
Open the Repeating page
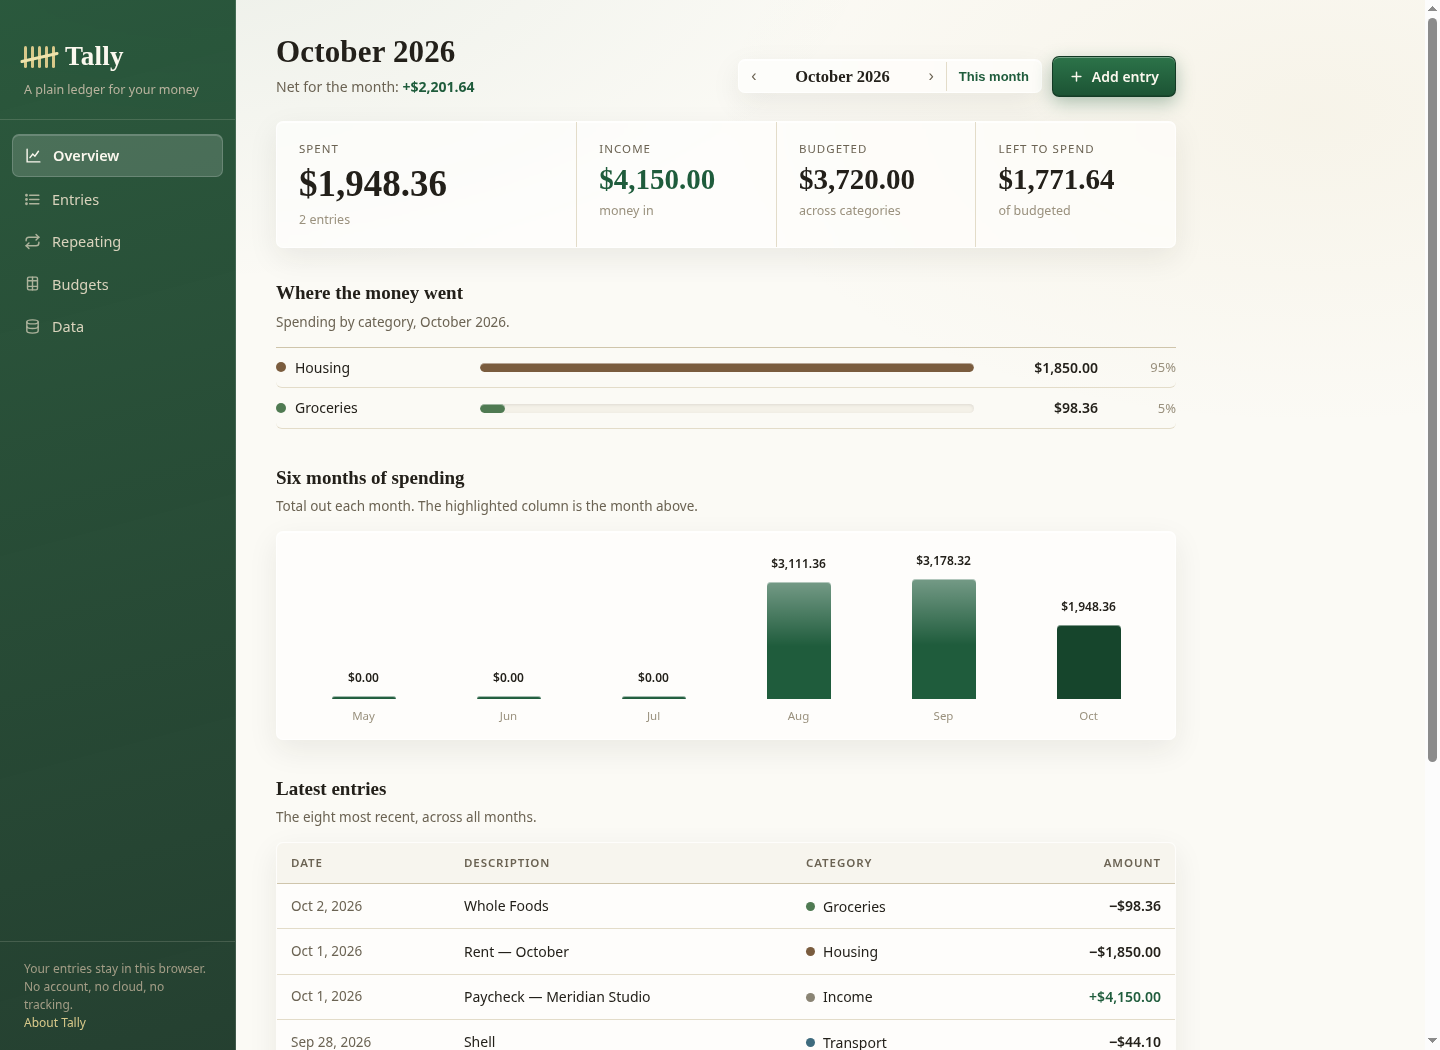click(117, 242)
